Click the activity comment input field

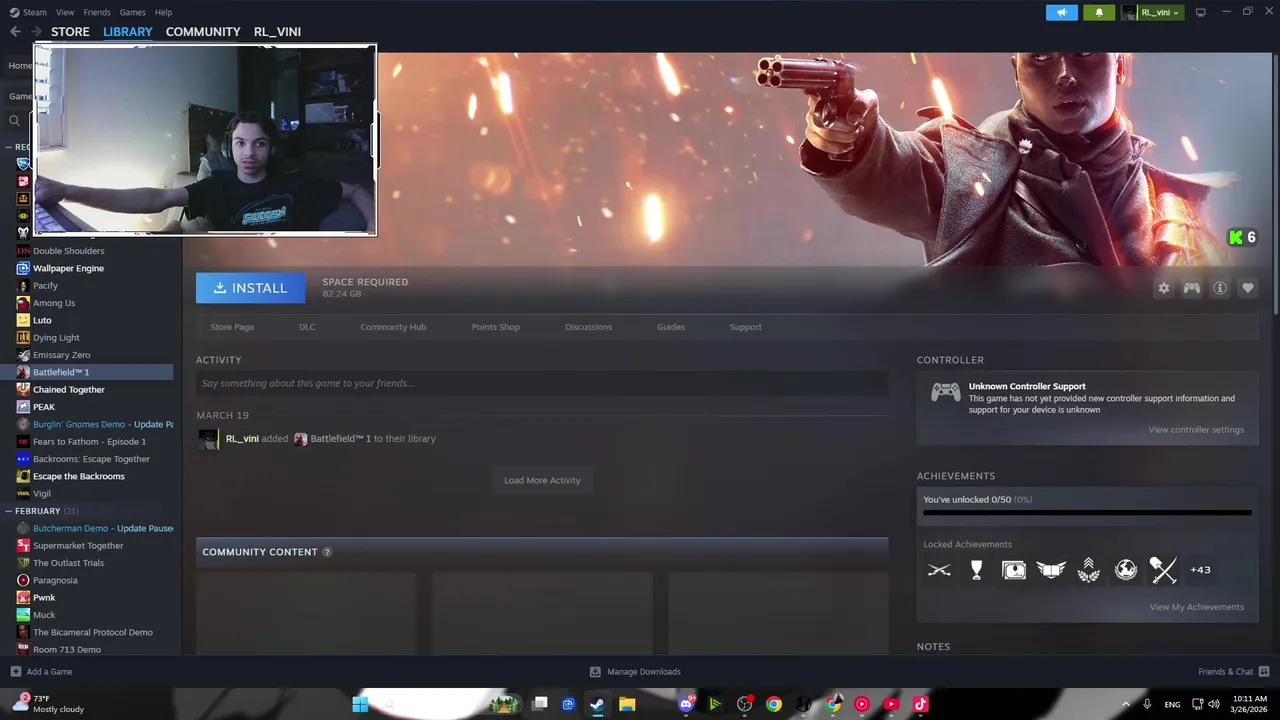tap(542, 384)
